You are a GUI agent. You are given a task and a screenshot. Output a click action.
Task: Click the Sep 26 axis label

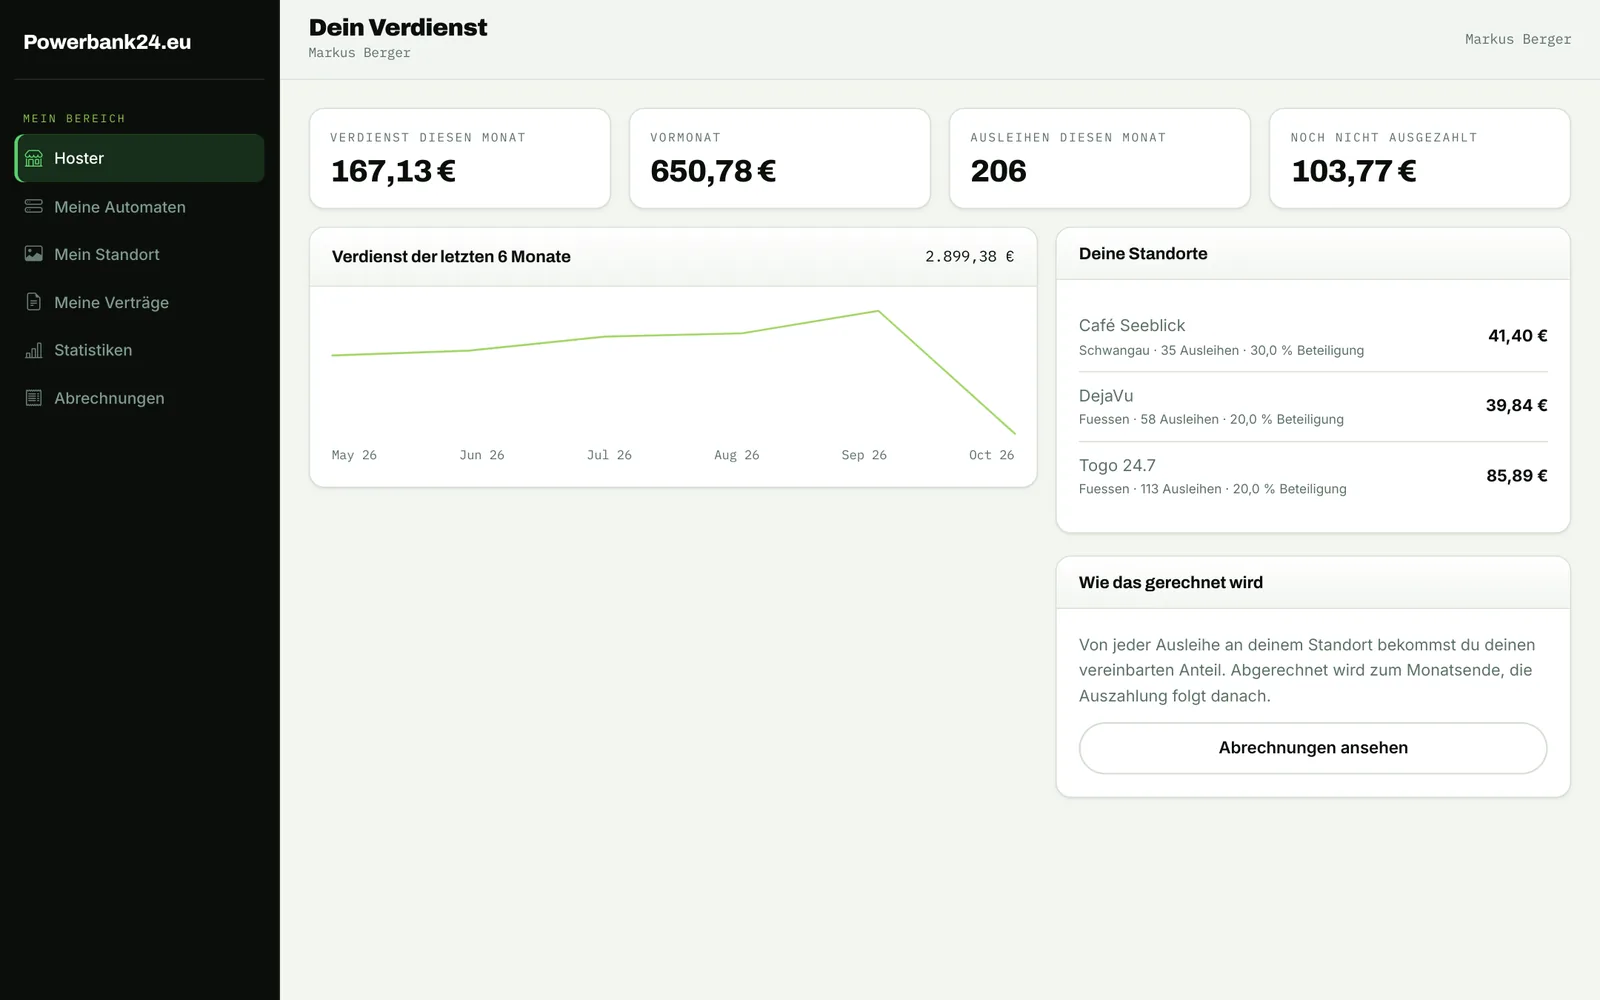(864, 455)
